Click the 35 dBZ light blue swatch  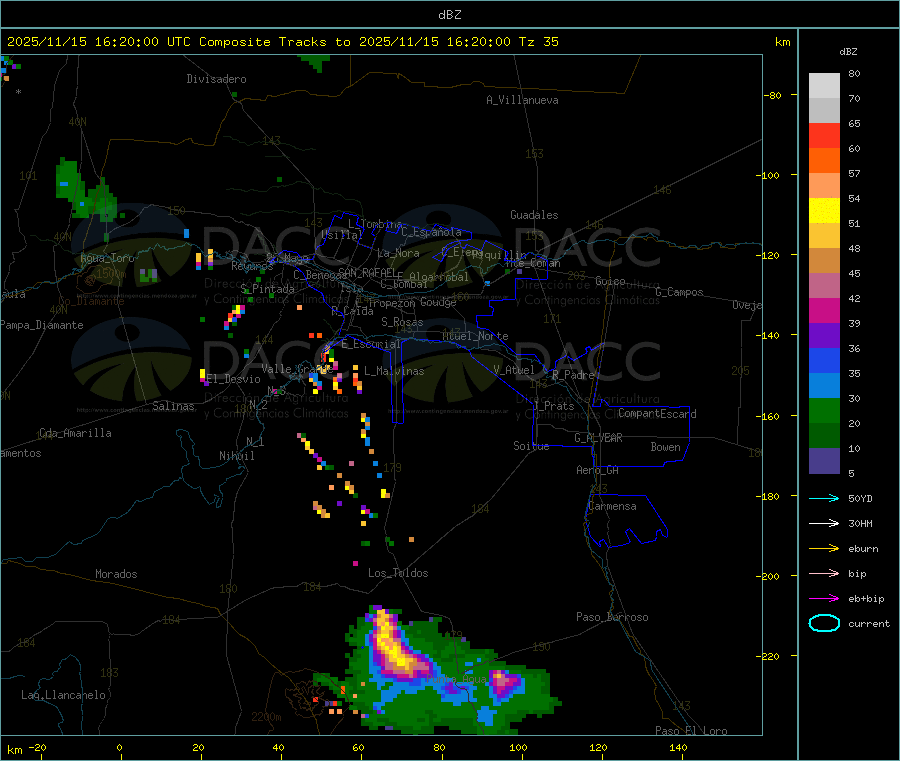tap(824, 386)
